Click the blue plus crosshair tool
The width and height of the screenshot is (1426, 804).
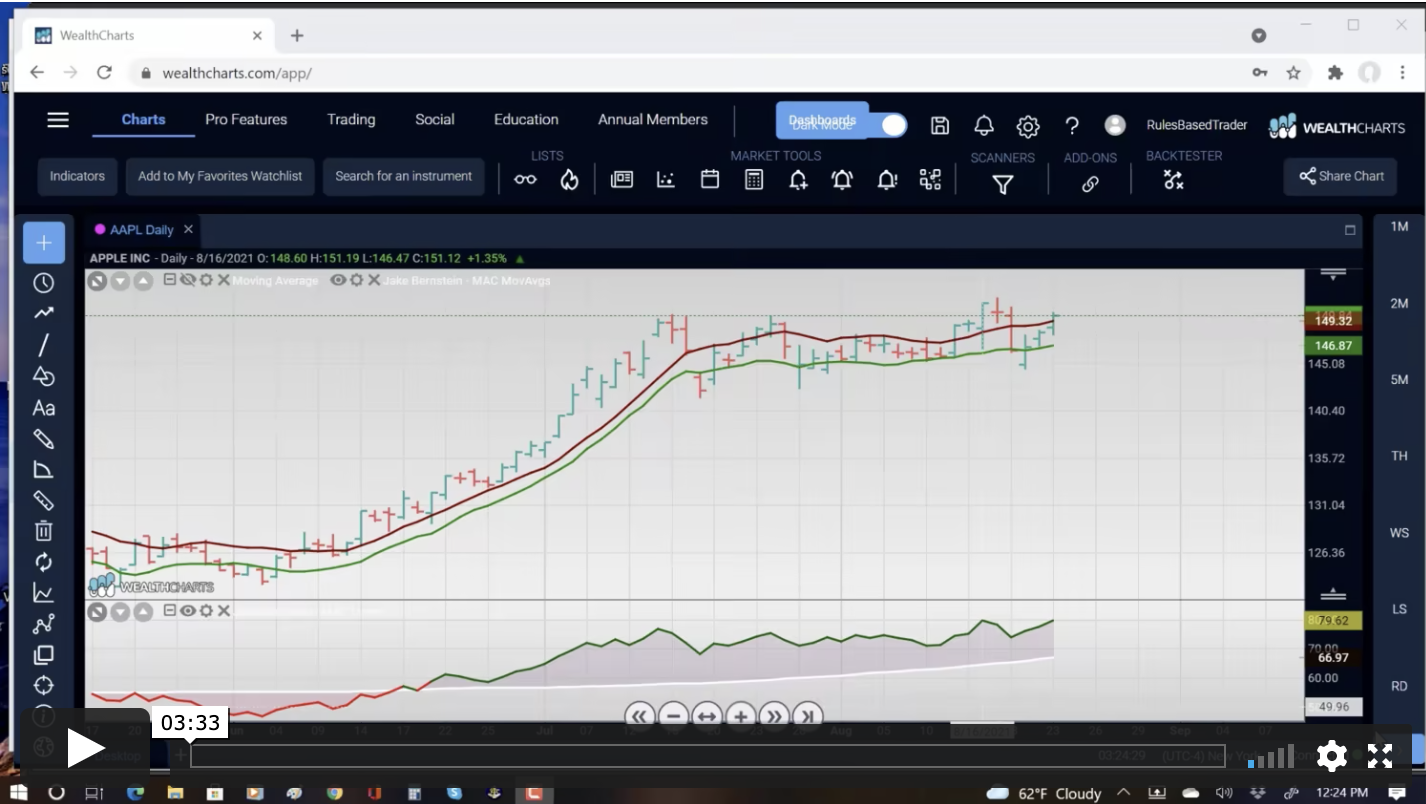click(44, 243)
